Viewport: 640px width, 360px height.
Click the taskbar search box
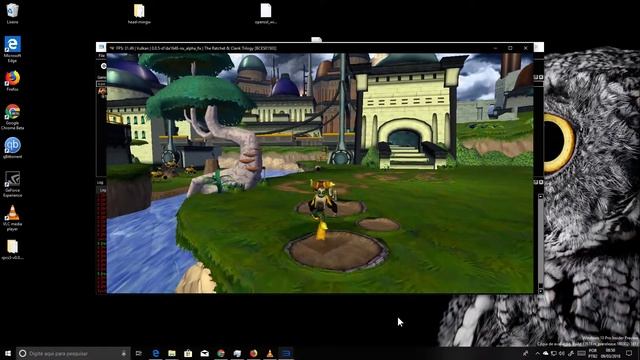73,353
